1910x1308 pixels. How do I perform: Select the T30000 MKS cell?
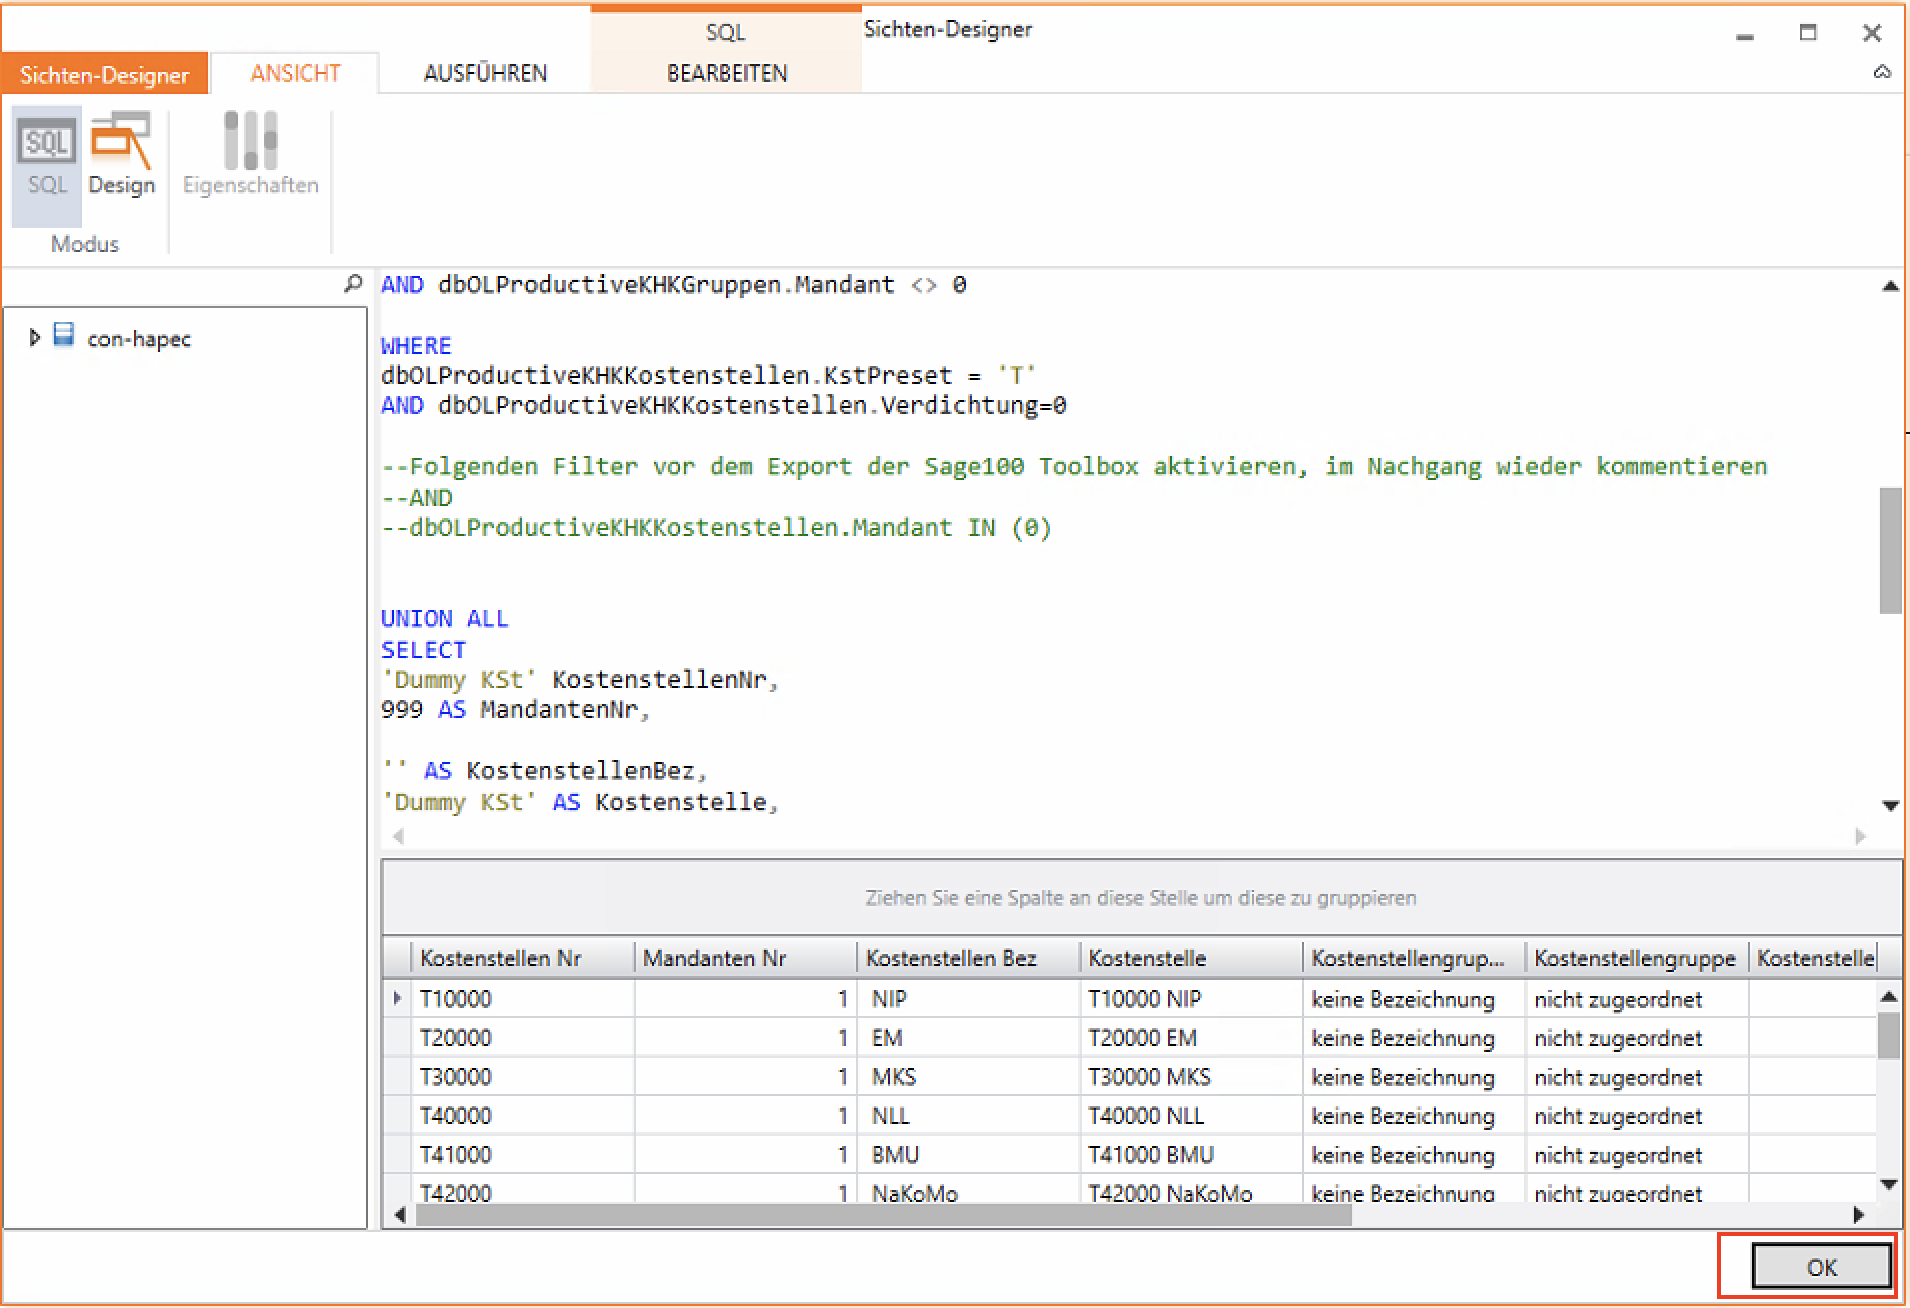pyautogui.click(x=1149, y=1077)
